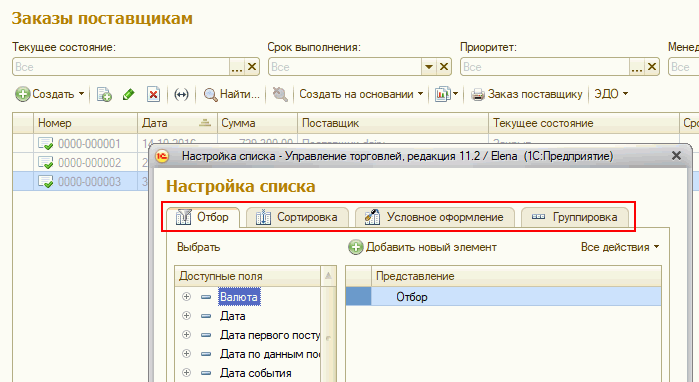Image resolution: width=699 pixels, height=382 pixels.
Task: Open Создать на основании dropdown
Action: tap(361, 94)
